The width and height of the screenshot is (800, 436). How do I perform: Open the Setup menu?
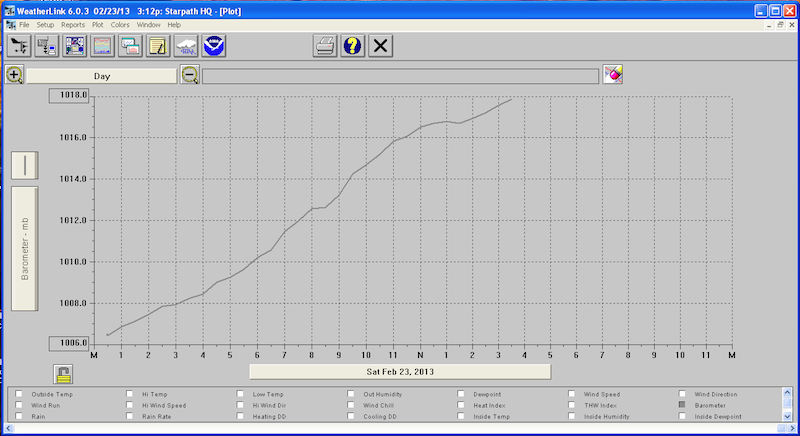[x=45, y=25]
